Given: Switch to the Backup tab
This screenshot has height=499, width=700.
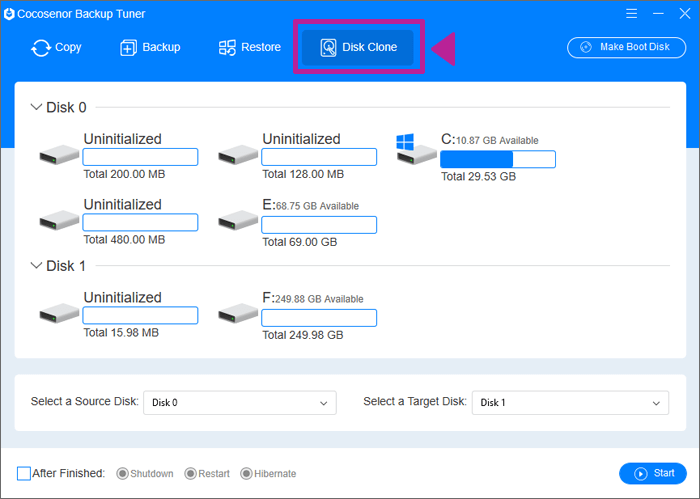Looking at the screenshot, I should tap(150, 47).
